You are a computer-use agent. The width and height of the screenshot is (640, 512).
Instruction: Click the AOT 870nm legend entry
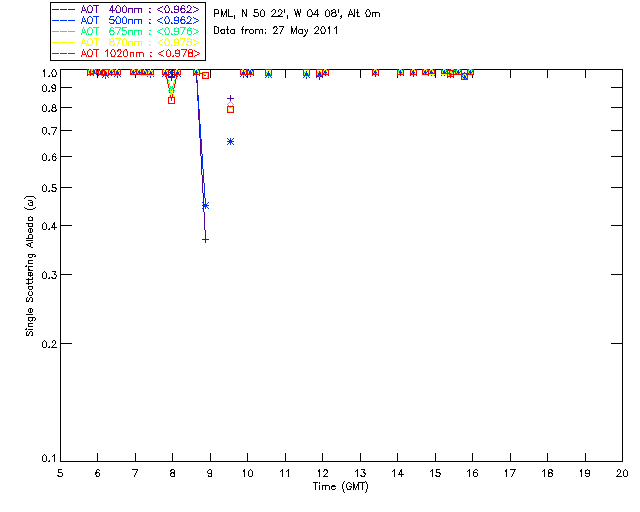(x=127, y=42)
